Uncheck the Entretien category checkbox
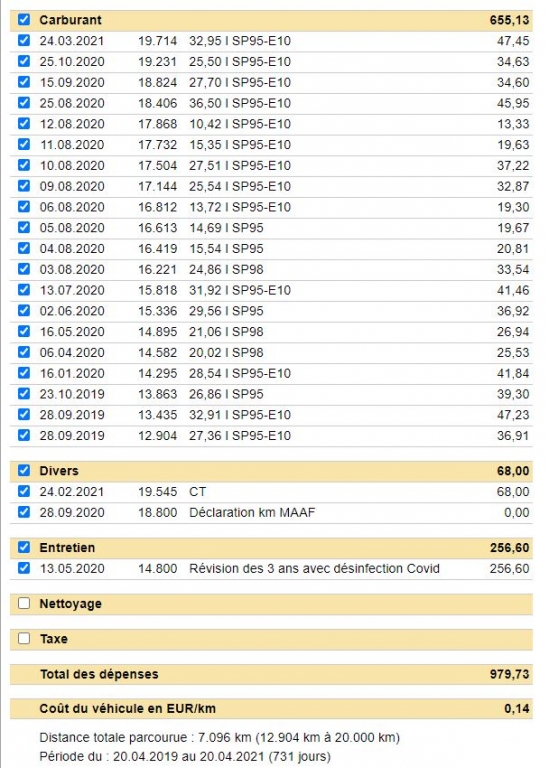 point(24,547)
